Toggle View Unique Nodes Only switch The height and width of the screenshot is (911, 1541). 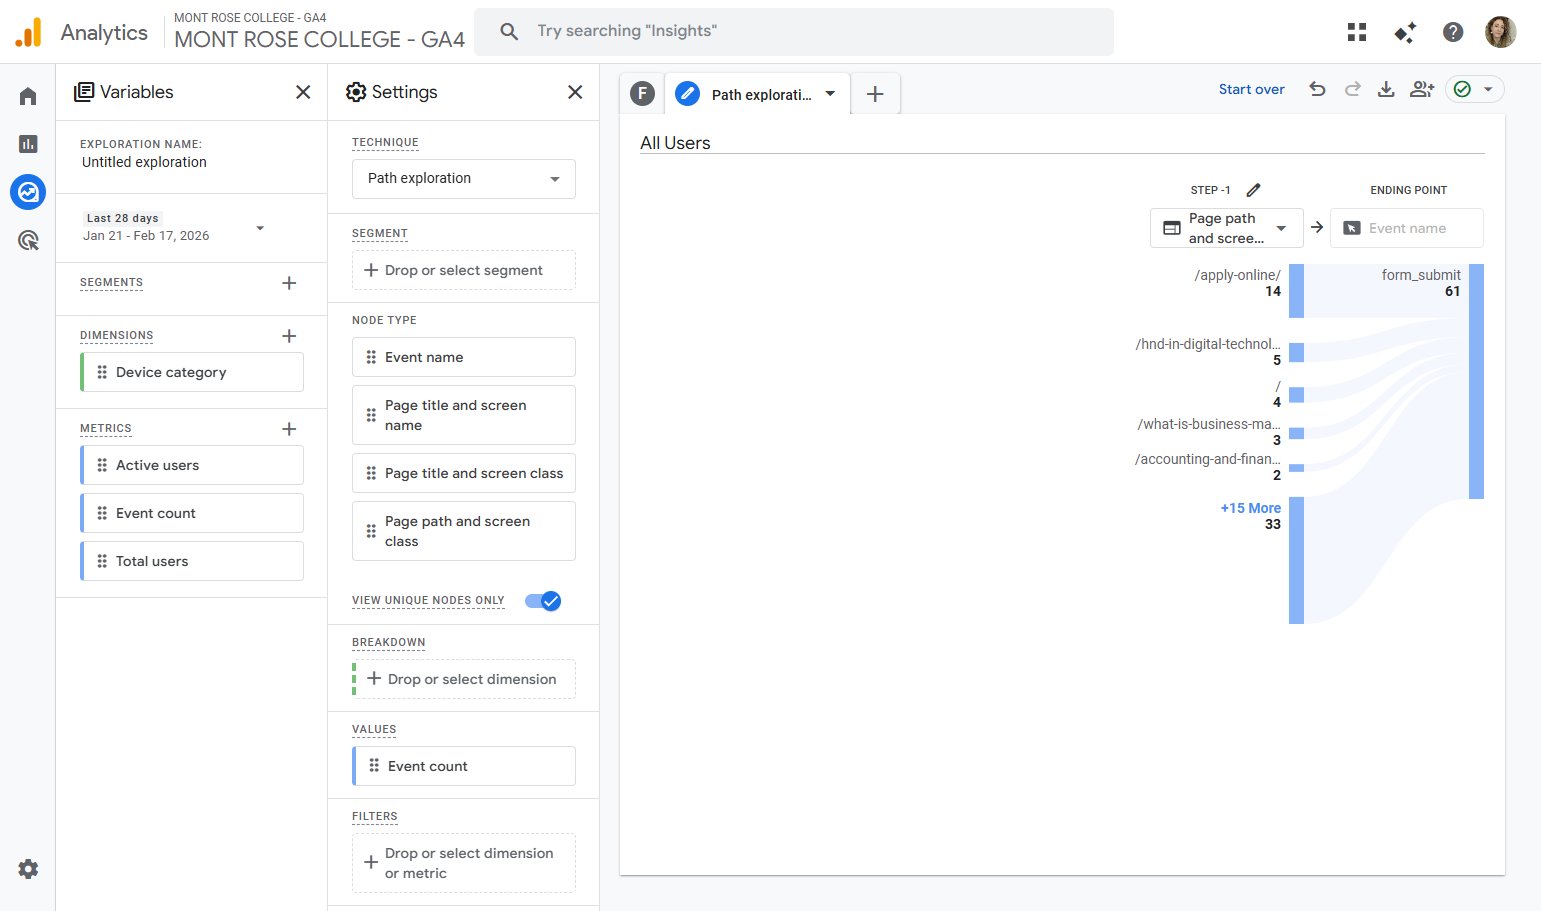543,601
